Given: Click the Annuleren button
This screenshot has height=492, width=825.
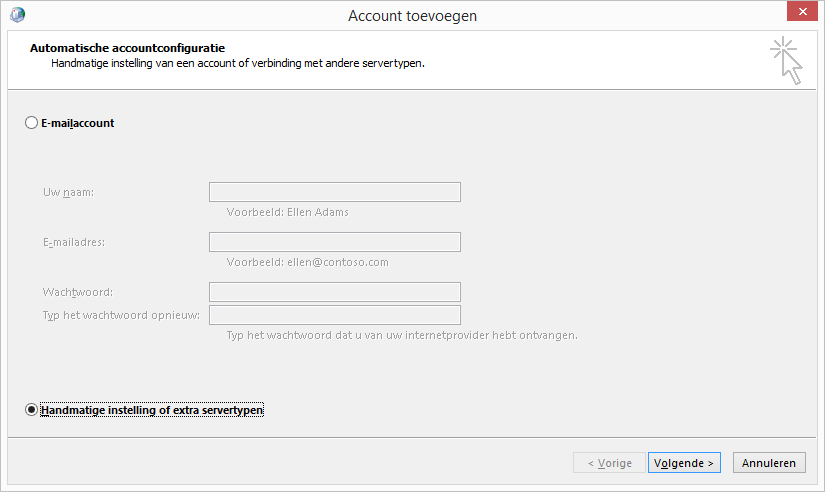Looking at the screenshot, I should (769, 463).
